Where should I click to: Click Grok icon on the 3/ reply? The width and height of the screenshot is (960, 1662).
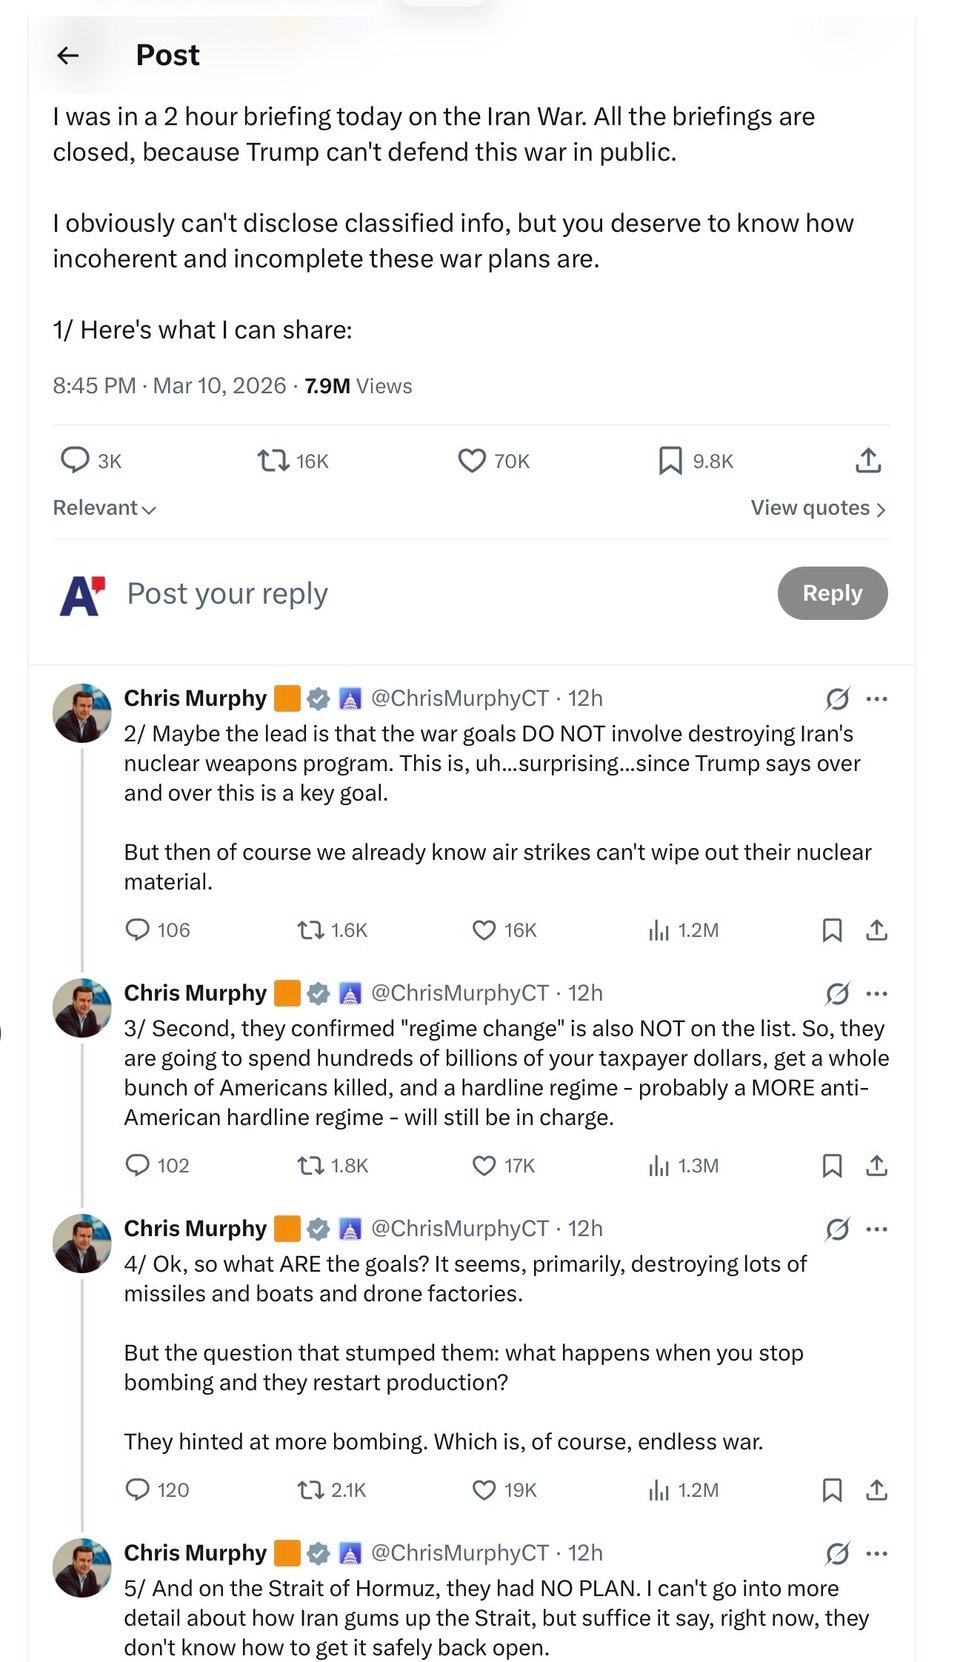(837, 994)
